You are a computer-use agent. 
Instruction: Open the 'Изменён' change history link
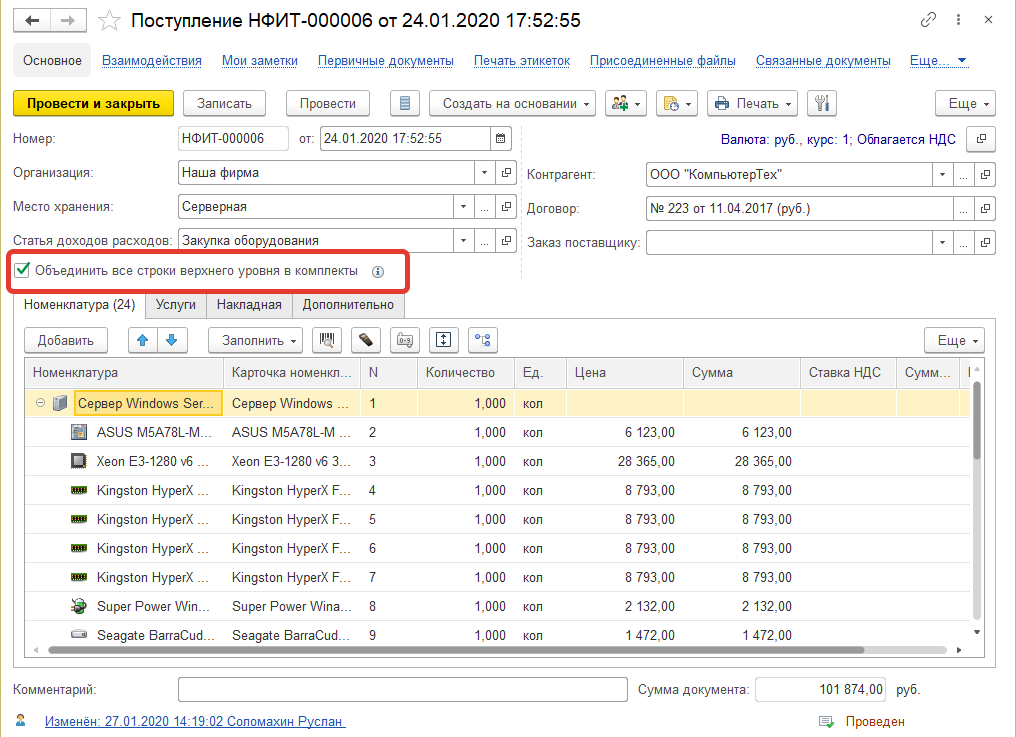click(x=194, y=721)
